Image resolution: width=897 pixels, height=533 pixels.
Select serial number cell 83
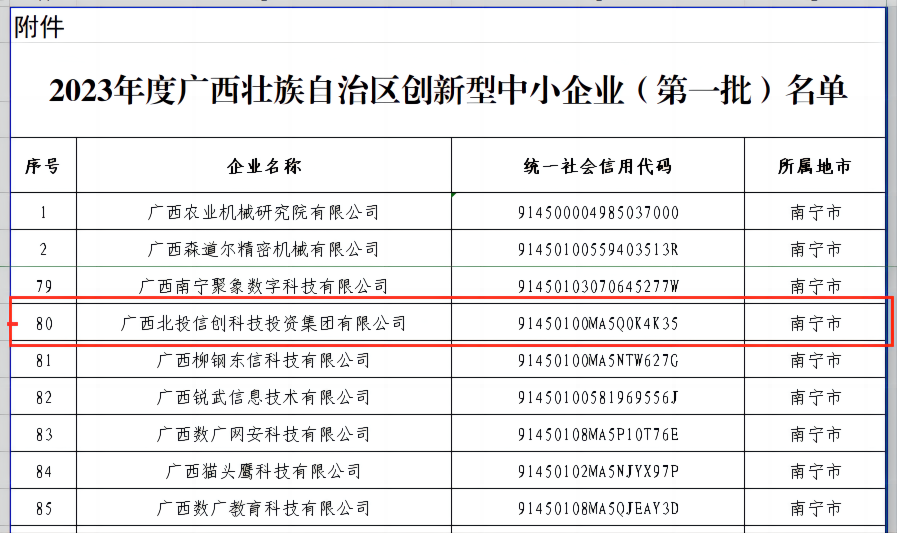[43, 434]
